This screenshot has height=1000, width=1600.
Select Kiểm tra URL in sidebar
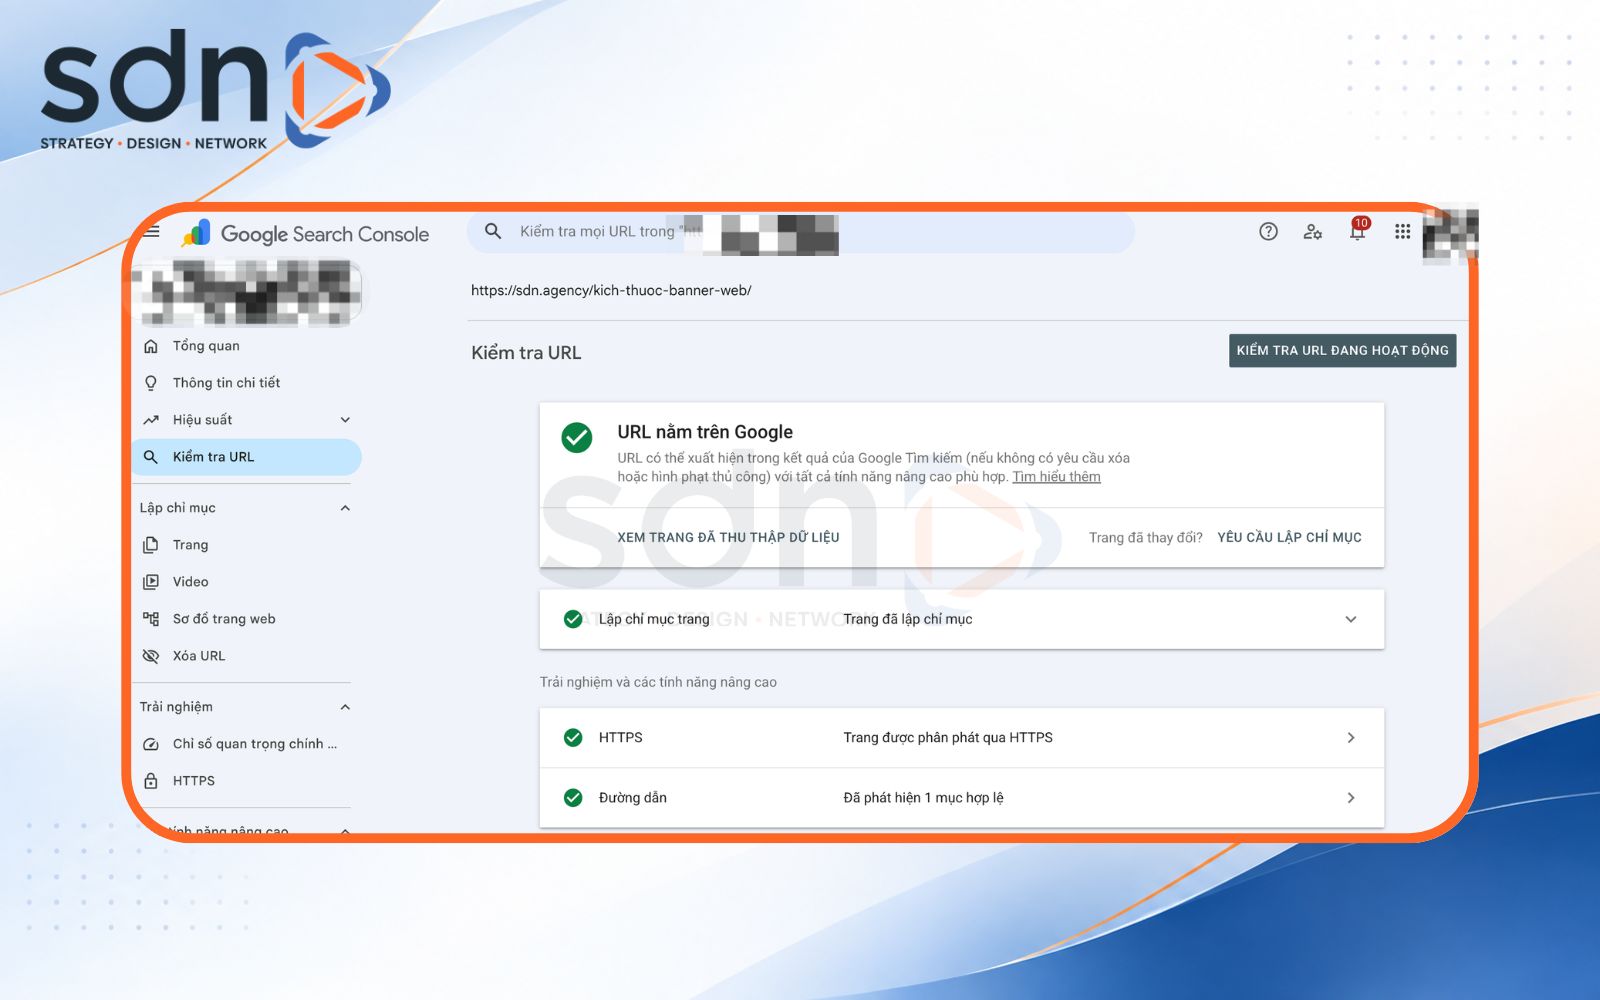pos(247,457)
